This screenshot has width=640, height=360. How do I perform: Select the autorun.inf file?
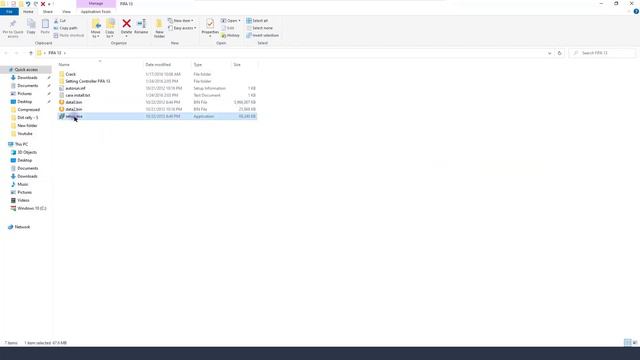point(76,88)
